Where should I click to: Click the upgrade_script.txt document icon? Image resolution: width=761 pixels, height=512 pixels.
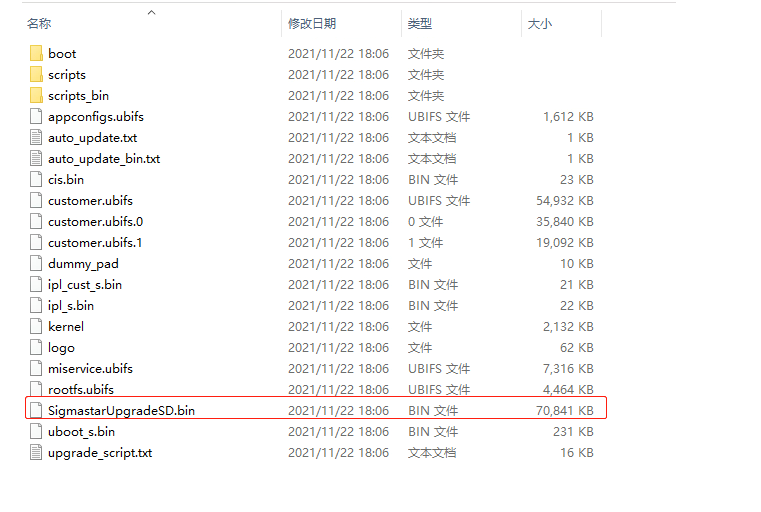click(x=36, y=452)
